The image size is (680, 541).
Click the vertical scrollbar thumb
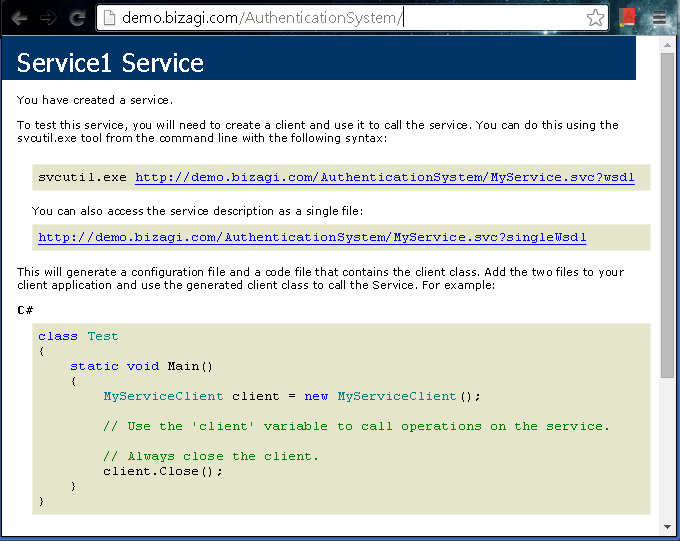pyautogui.click(x=667, y=215)
